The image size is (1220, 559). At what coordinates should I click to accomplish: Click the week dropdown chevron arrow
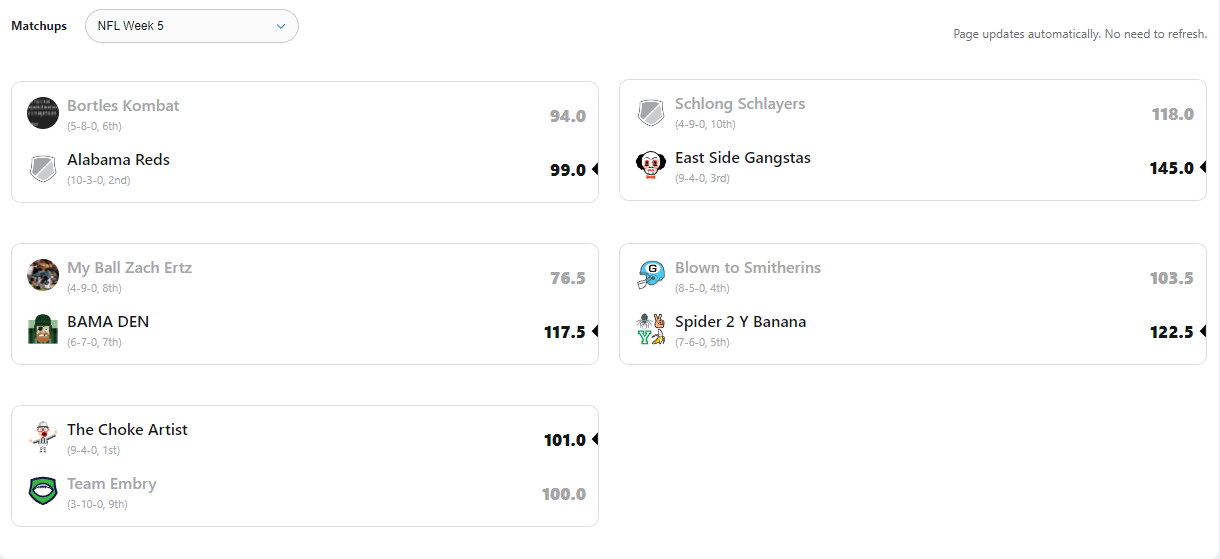pyautogui.click(x=281, y=26)
